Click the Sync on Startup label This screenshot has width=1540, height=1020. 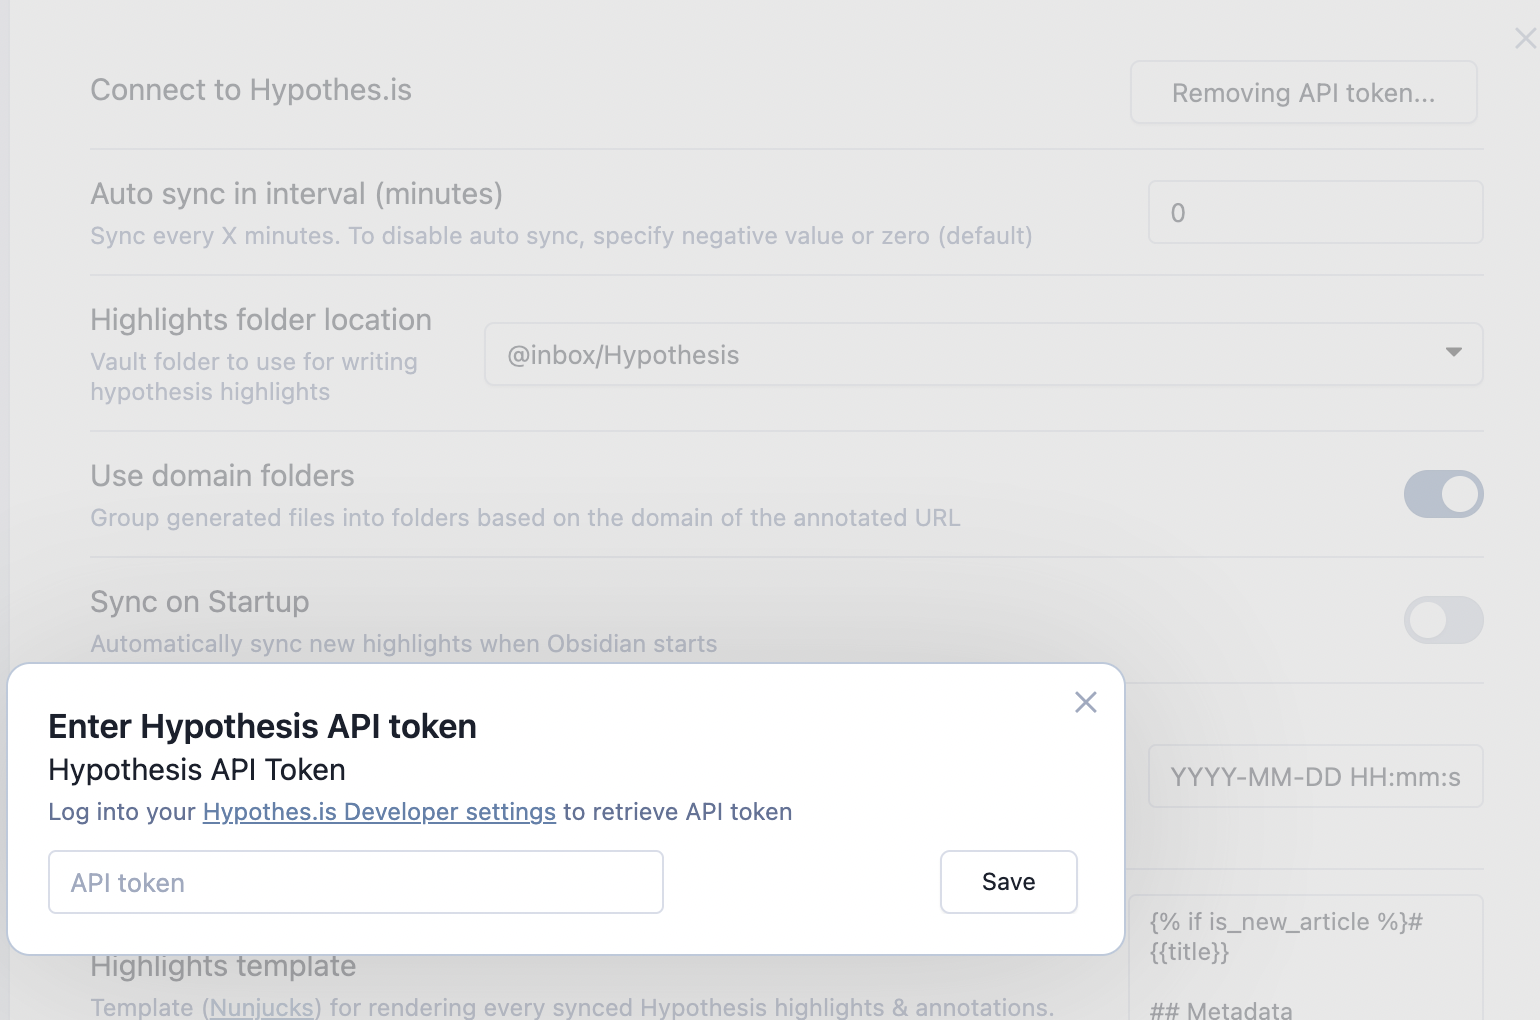point(200,602)
